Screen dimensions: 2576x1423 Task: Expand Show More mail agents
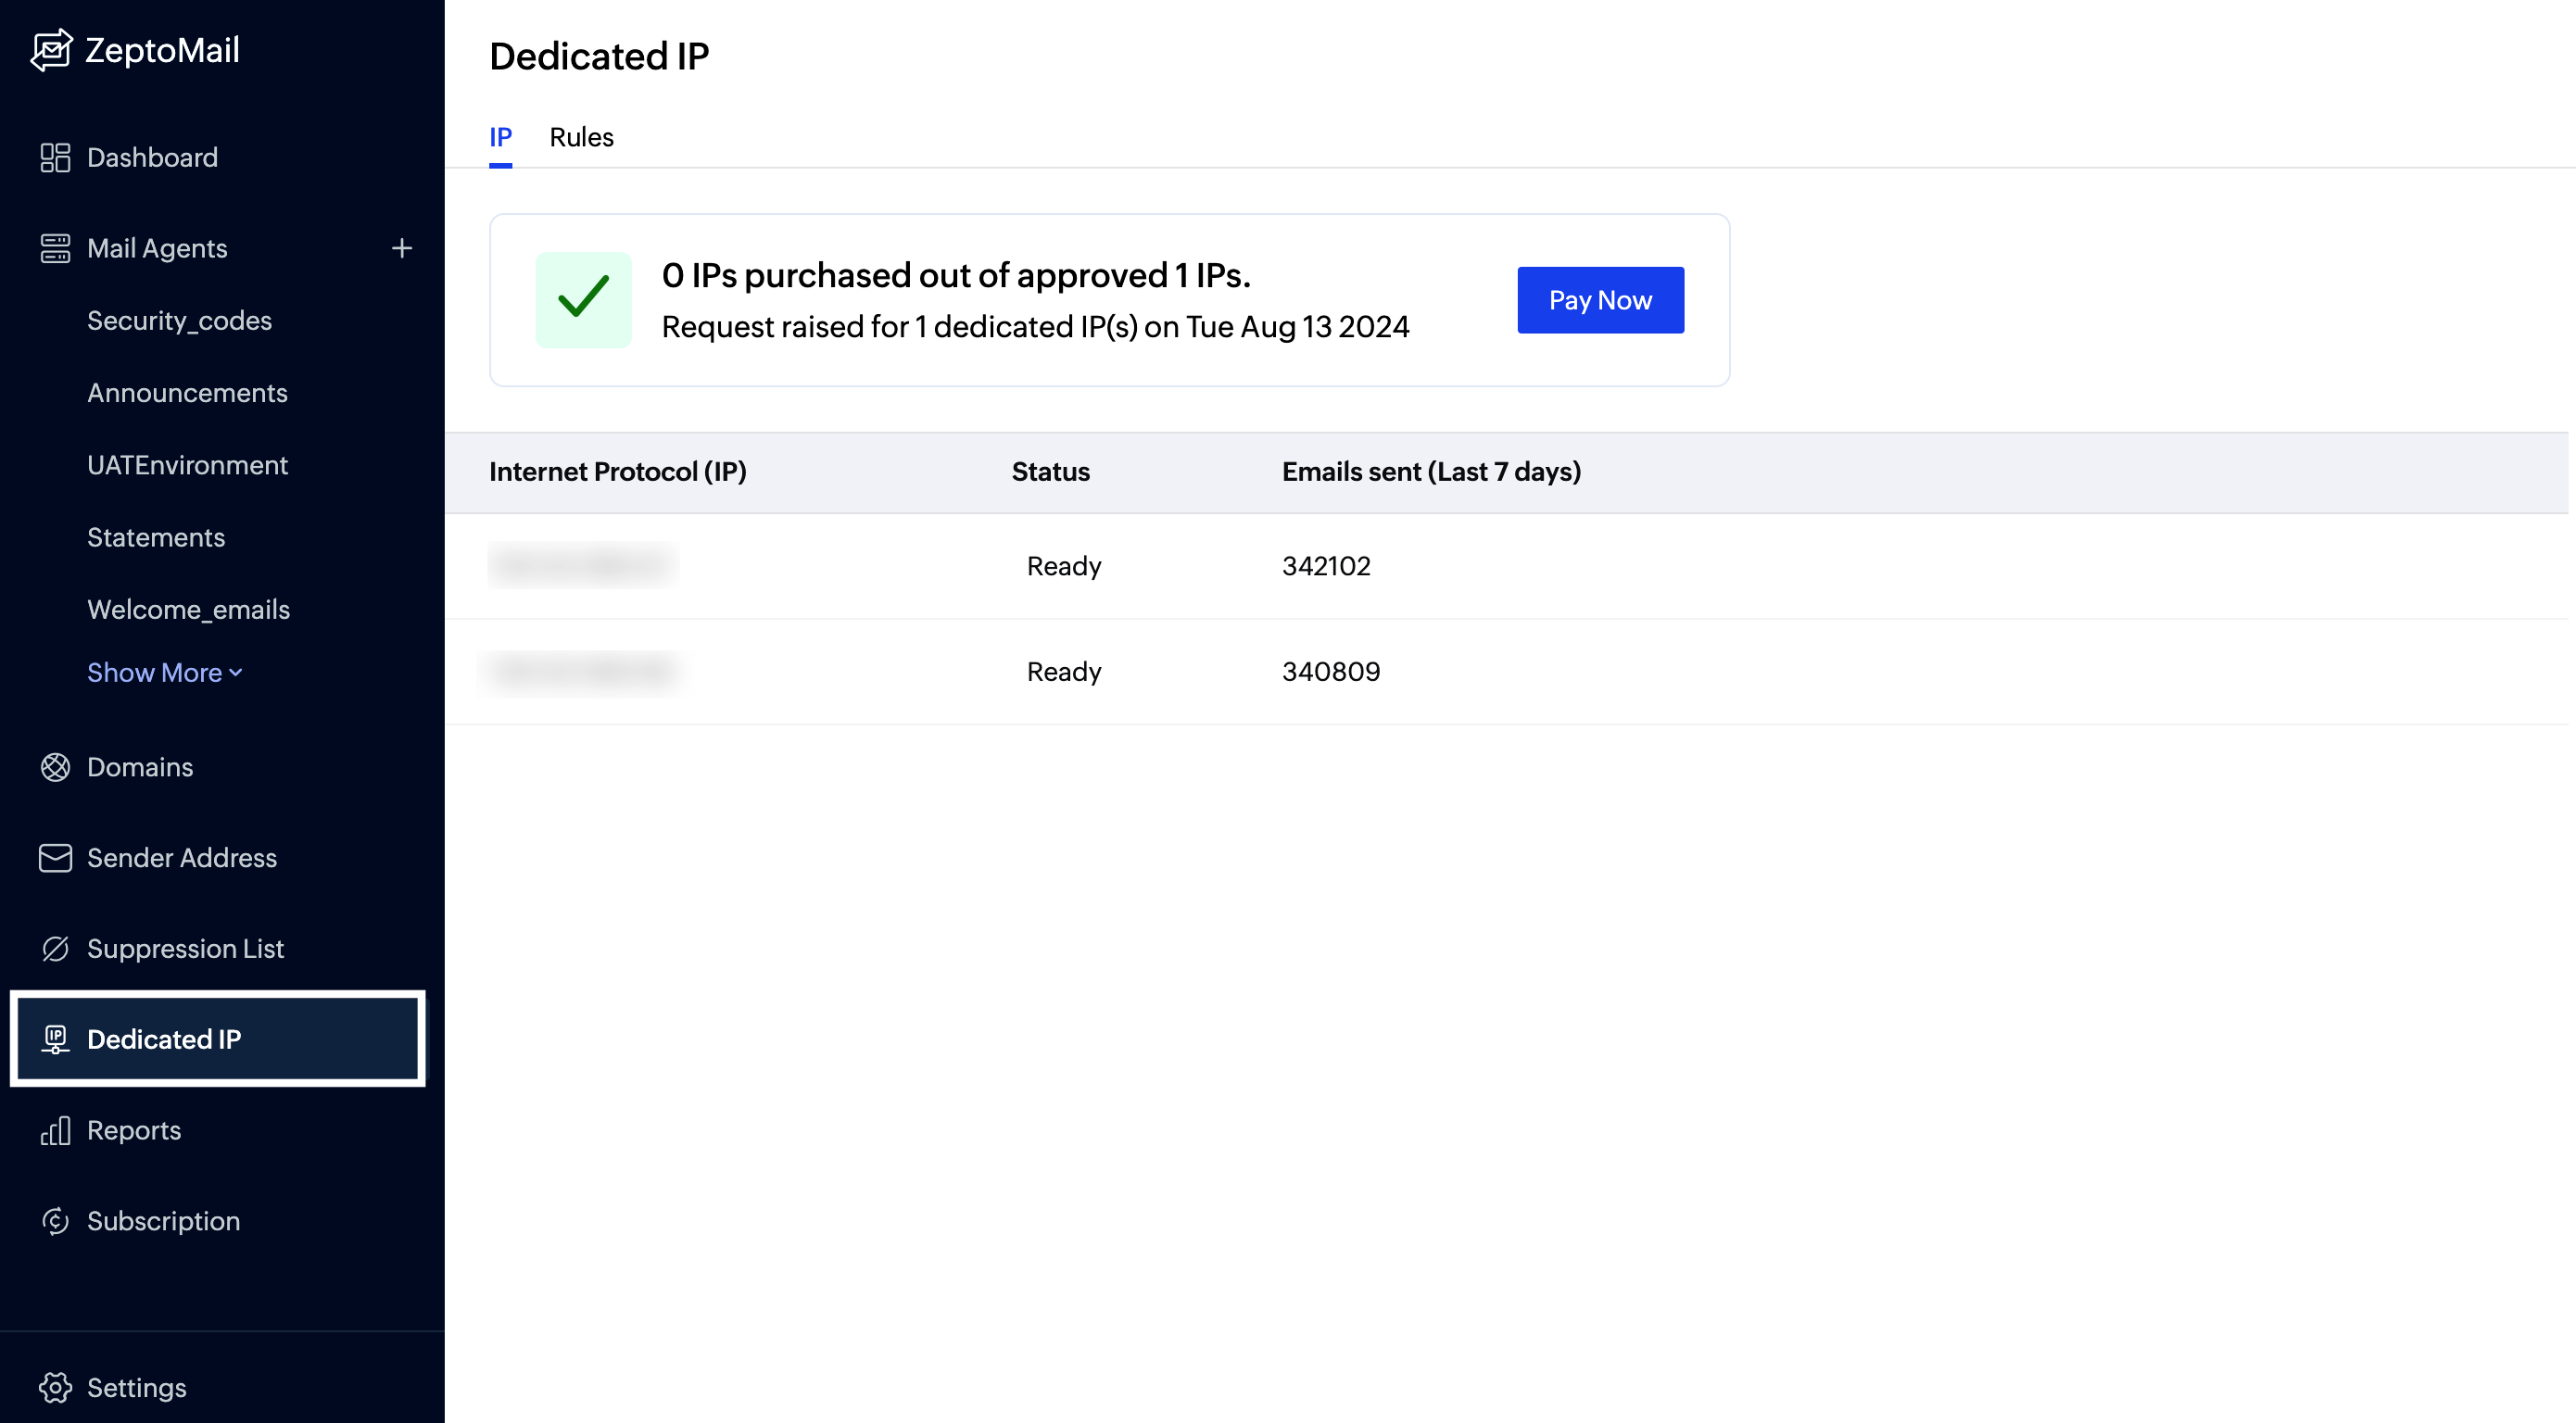(x=165, y=673)
